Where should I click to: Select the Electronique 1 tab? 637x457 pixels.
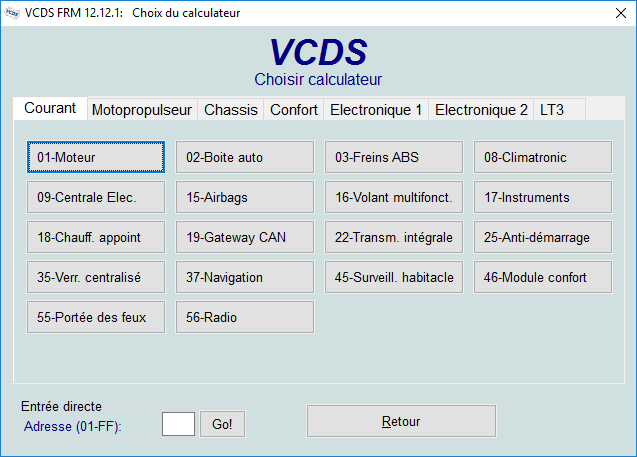pyautogui.click(x=376, y=110)
